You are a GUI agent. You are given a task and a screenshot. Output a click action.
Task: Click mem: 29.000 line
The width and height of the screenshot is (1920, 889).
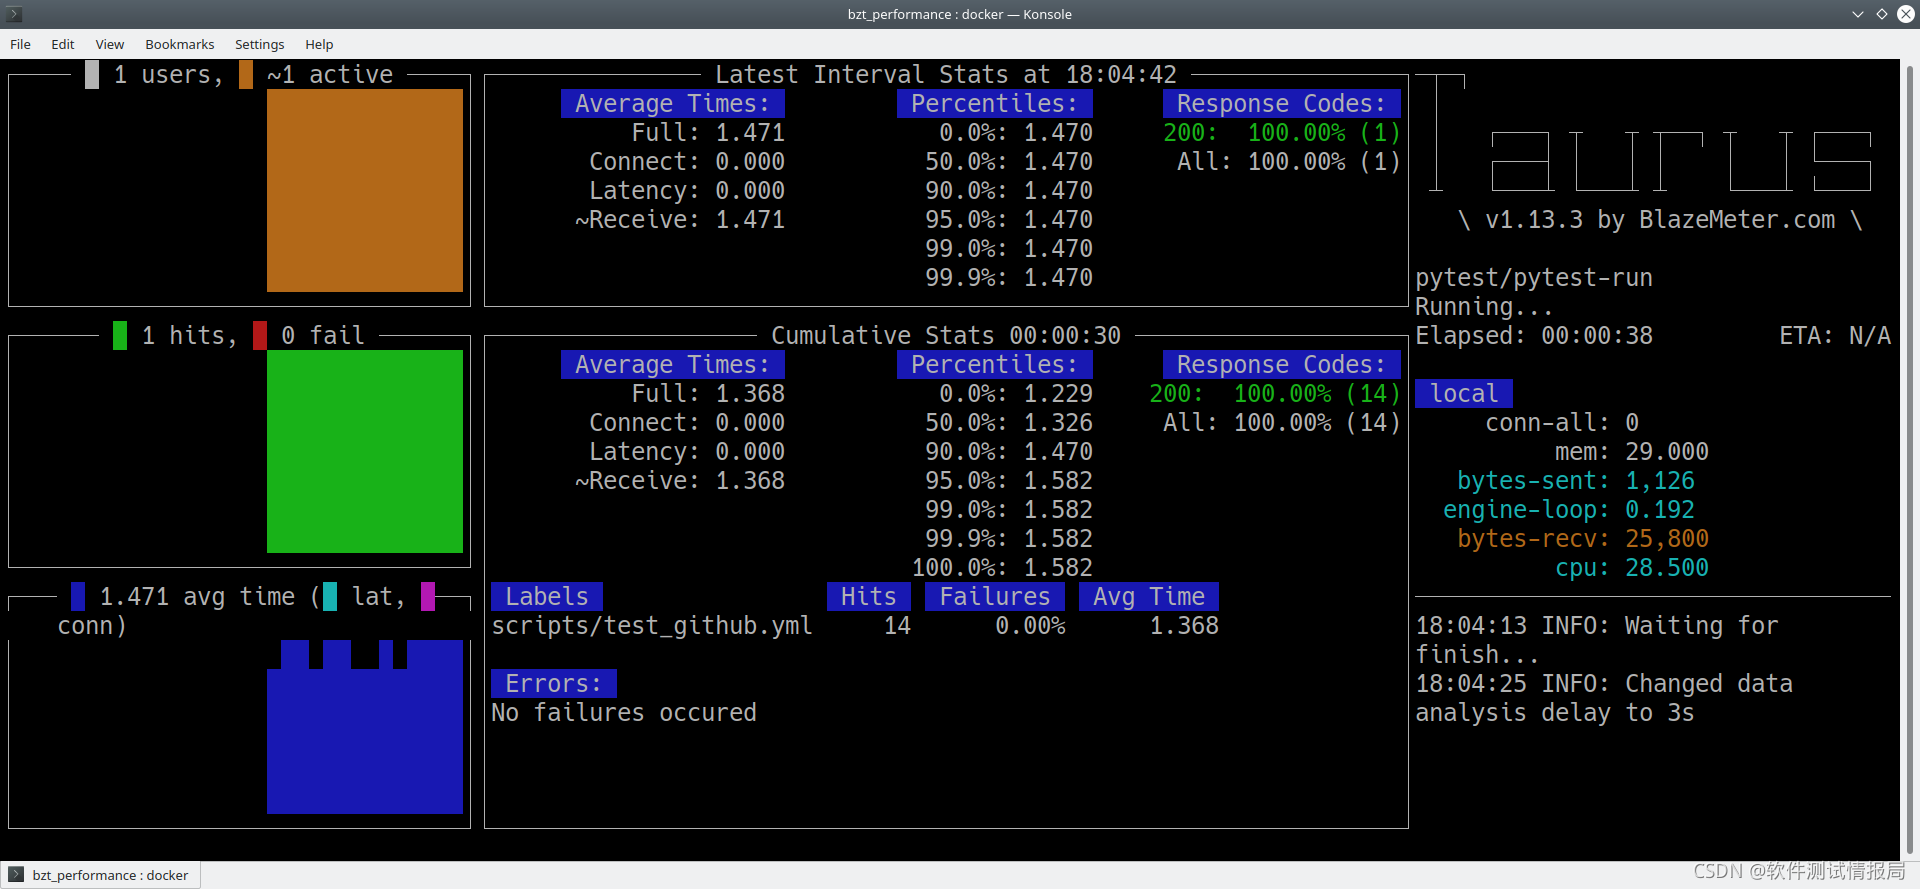click(1632, 452)
